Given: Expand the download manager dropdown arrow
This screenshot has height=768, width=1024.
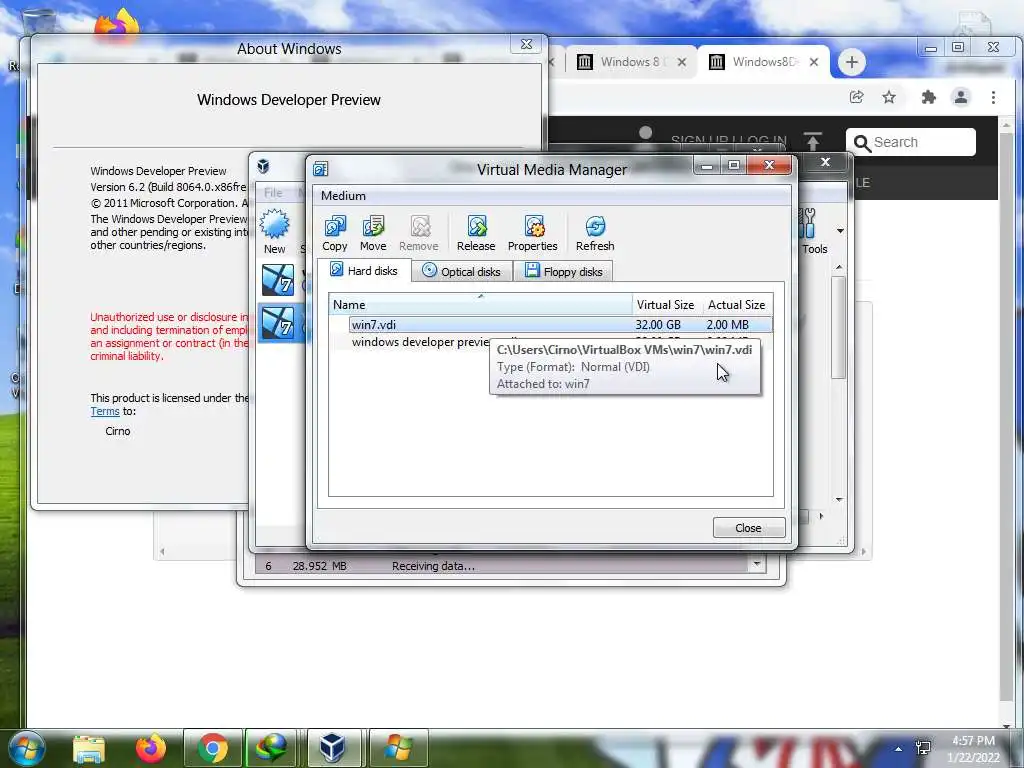Looking at the screenshot, I should tap(757, 564).
